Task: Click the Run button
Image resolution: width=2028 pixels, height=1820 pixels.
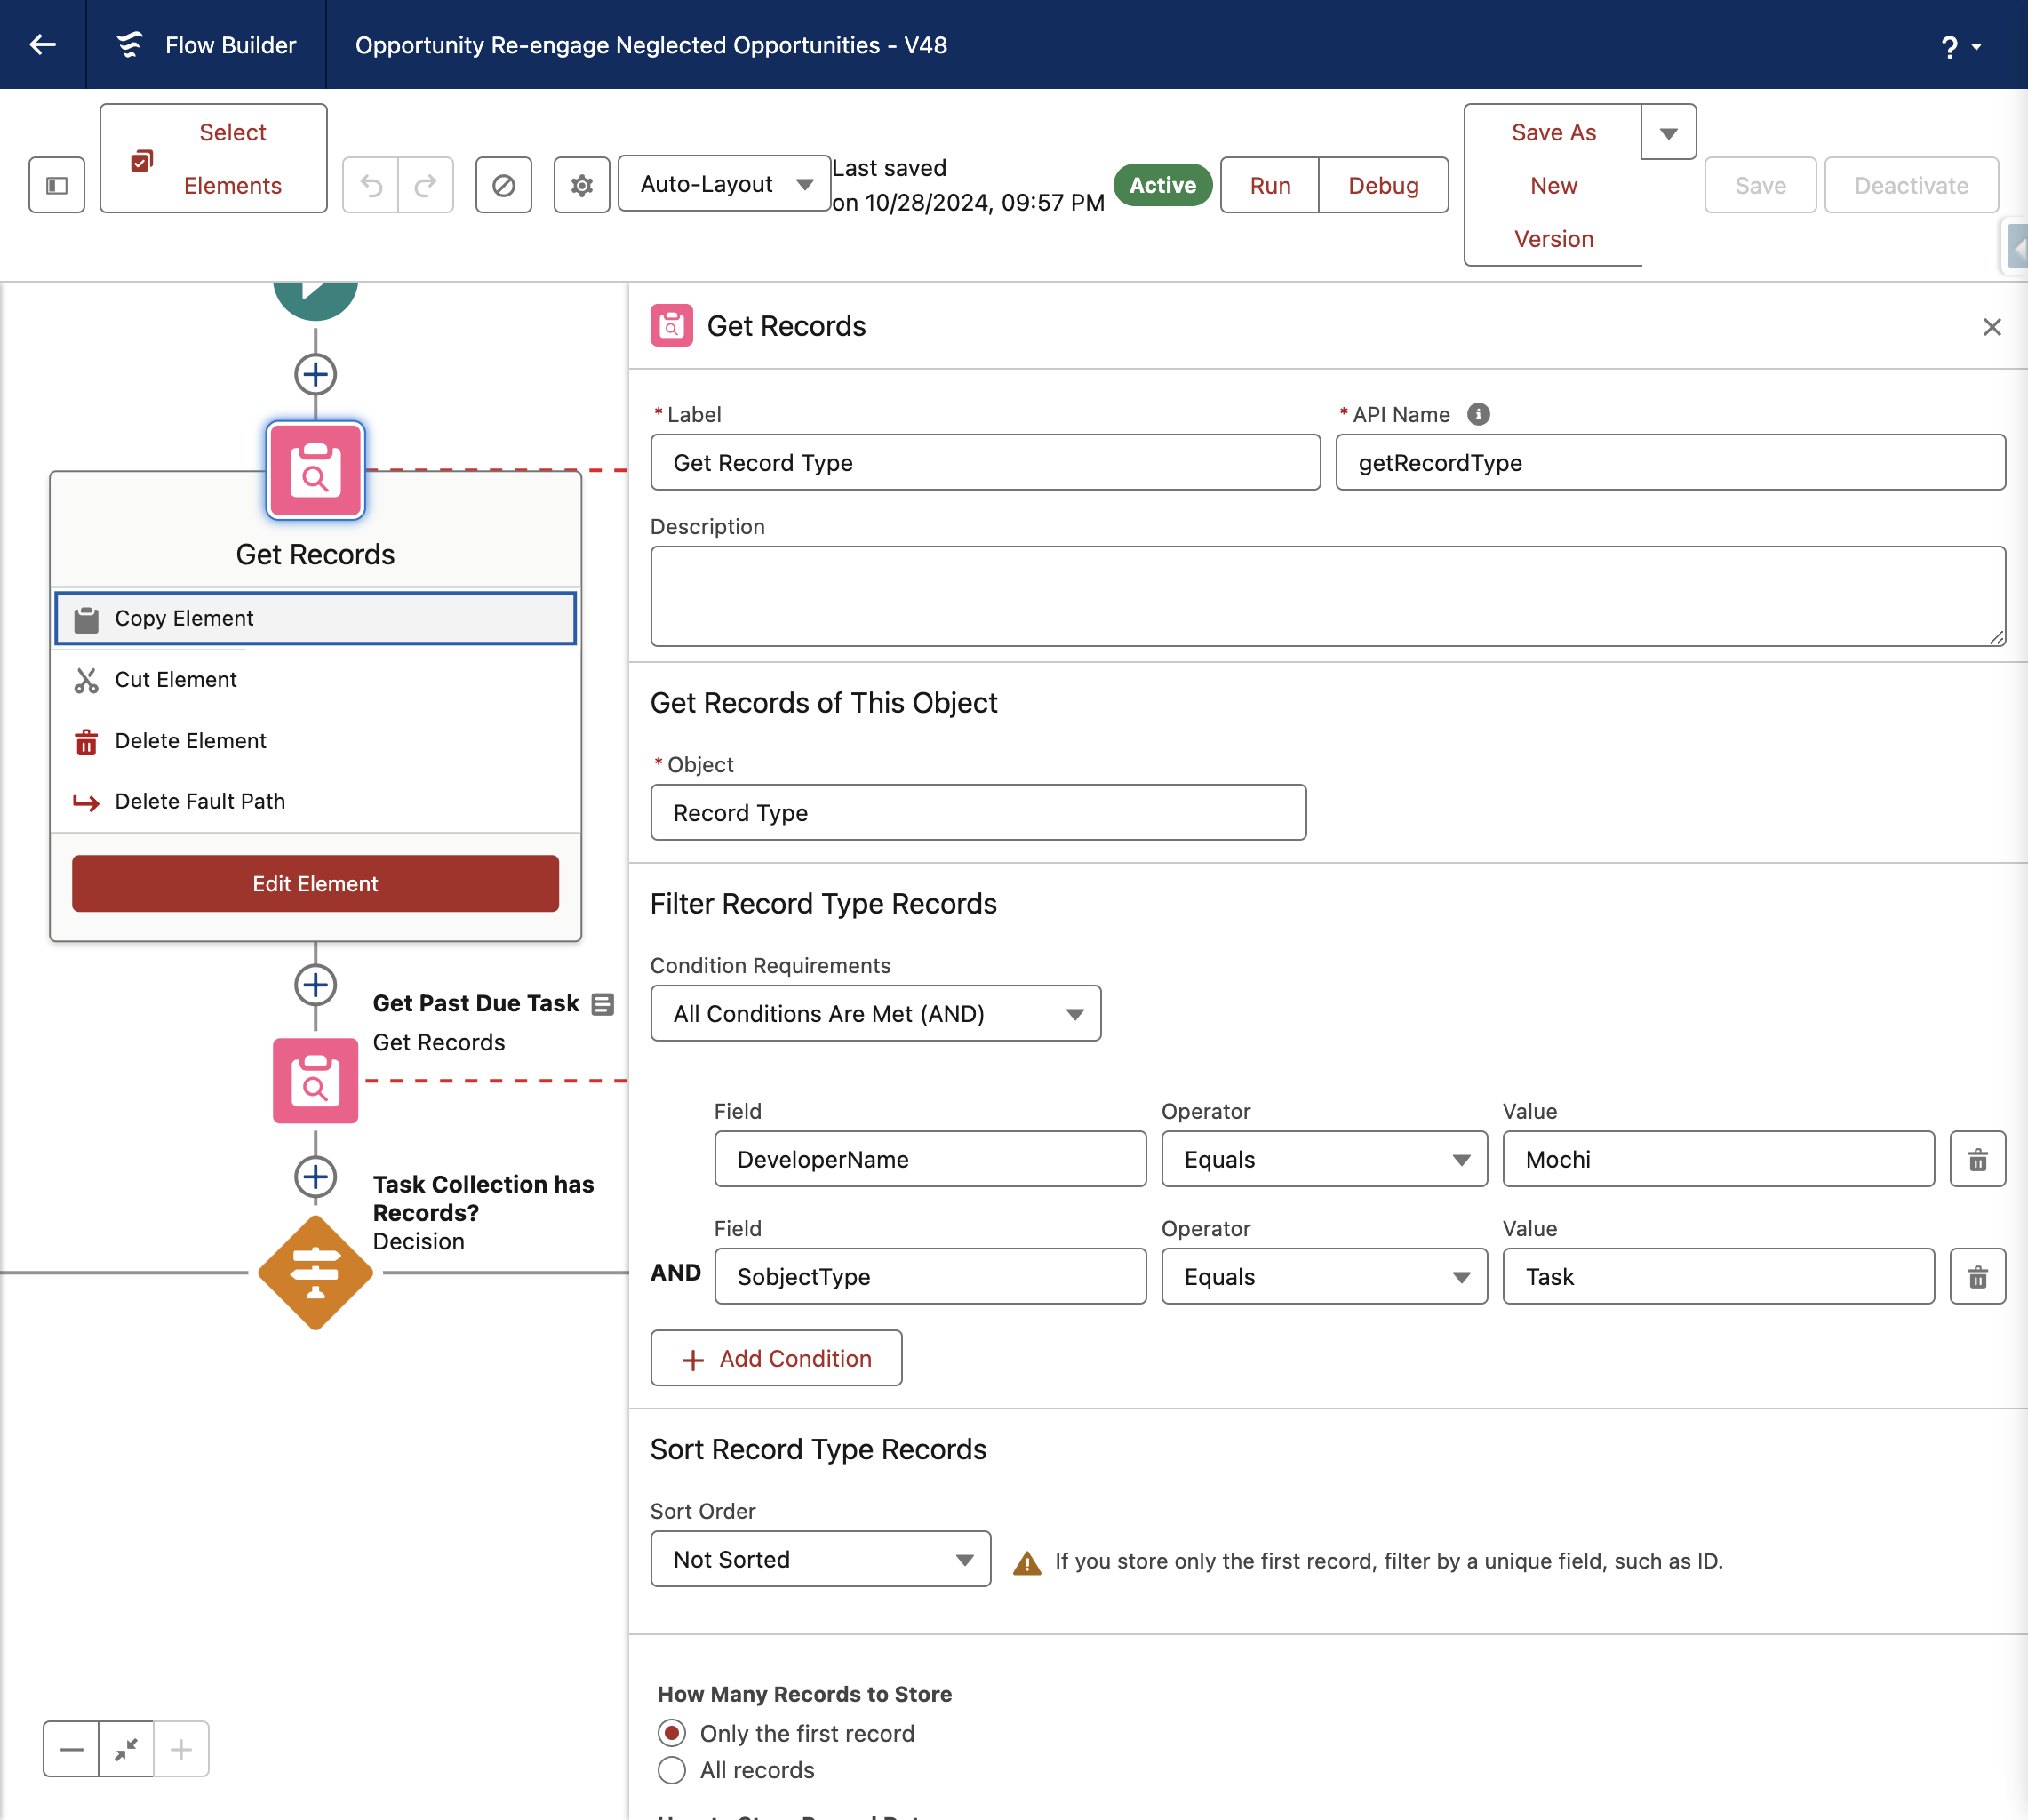Action: pyautogui.click(x=1270, y=185)
